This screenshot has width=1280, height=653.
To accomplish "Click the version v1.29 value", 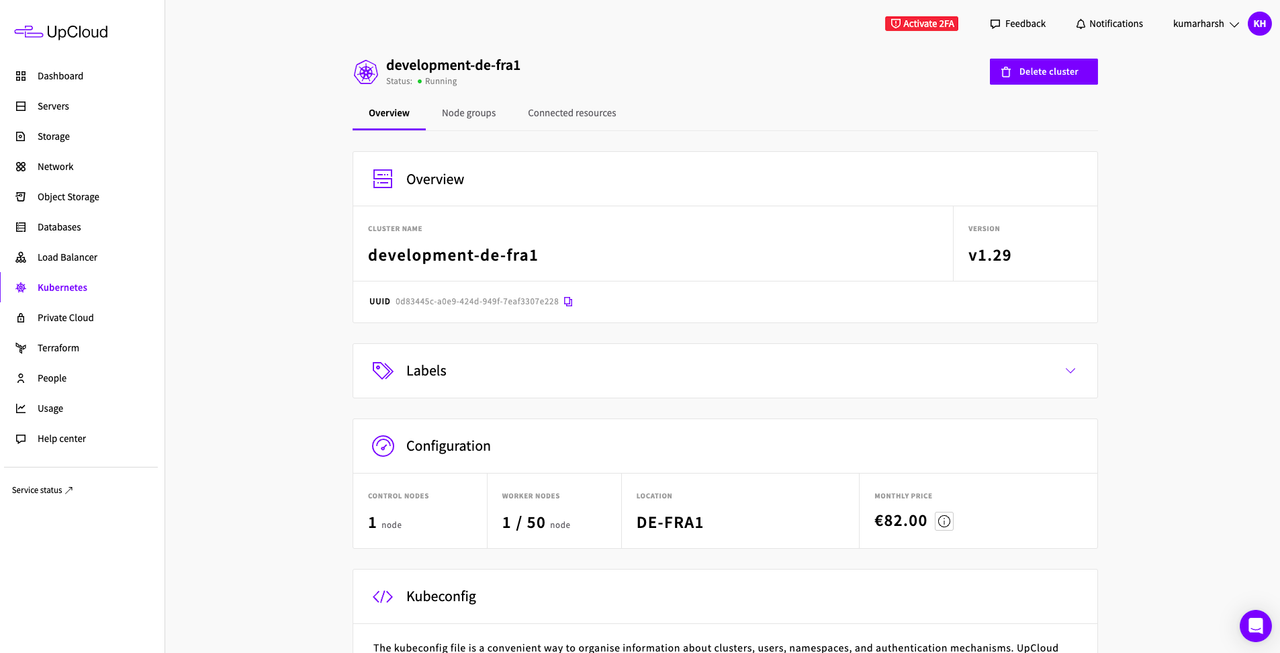I will 990,255.
